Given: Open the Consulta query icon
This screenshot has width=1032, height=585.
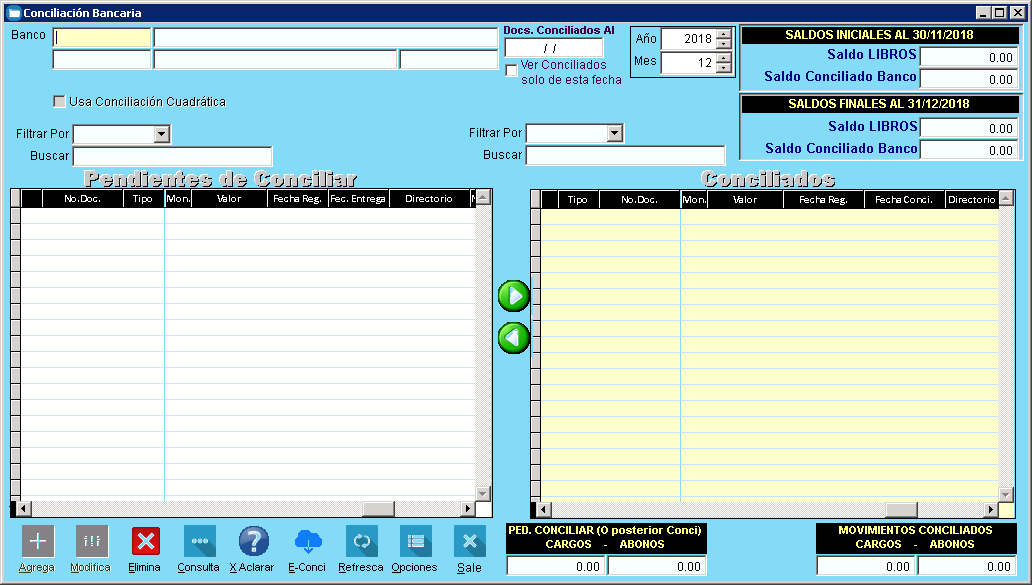Looking at the screenshot, I should click(x=199, y=541).
